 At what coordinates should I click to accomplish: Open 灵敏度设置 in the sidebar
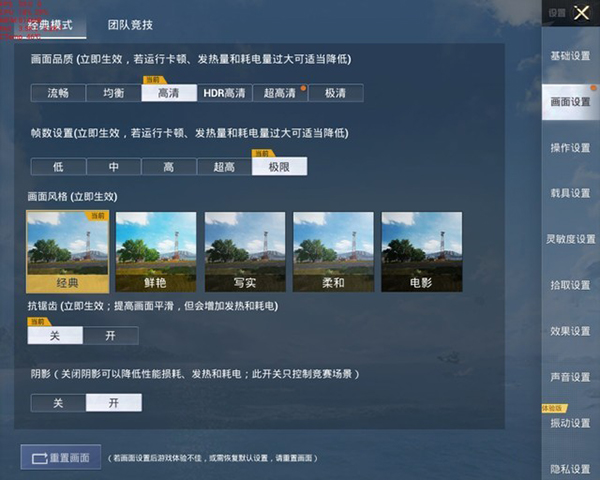point(570,239)
